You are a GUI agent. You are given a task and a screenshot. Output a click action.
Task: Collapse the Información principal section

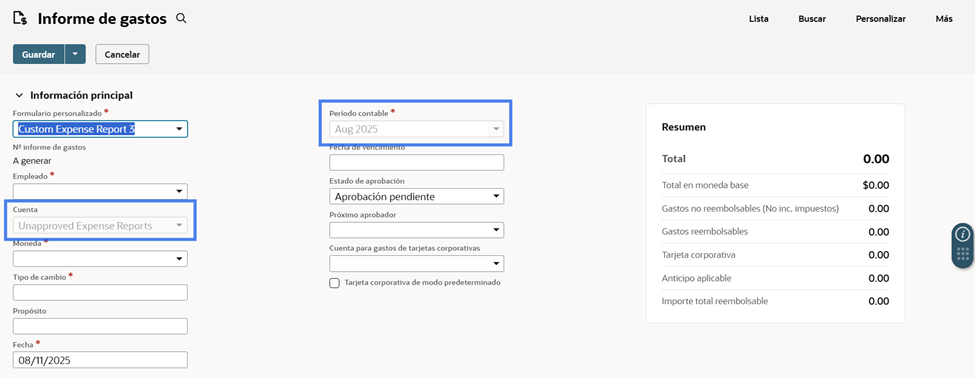(19, 96)
